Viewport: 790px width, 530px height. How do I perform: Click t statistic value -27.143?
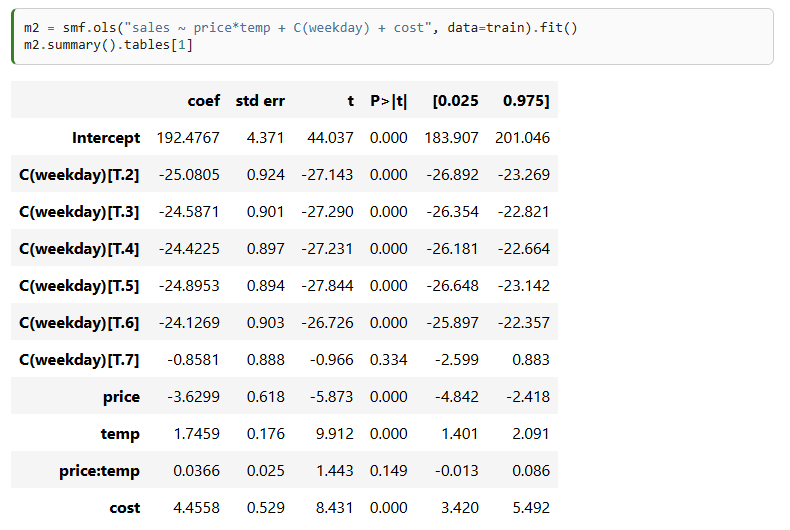point(327,175)
